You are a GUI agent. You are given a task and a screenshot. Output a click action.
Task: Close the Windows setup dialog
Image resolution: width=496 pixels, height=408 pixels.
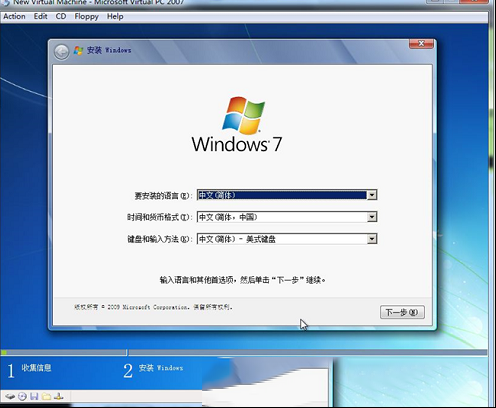(x=421, y=44)
